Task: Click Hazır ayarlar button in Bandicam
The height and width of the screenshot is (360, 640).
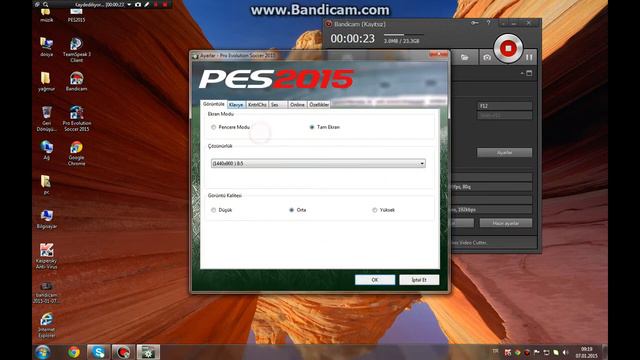Action: click(x=506, y=223)
